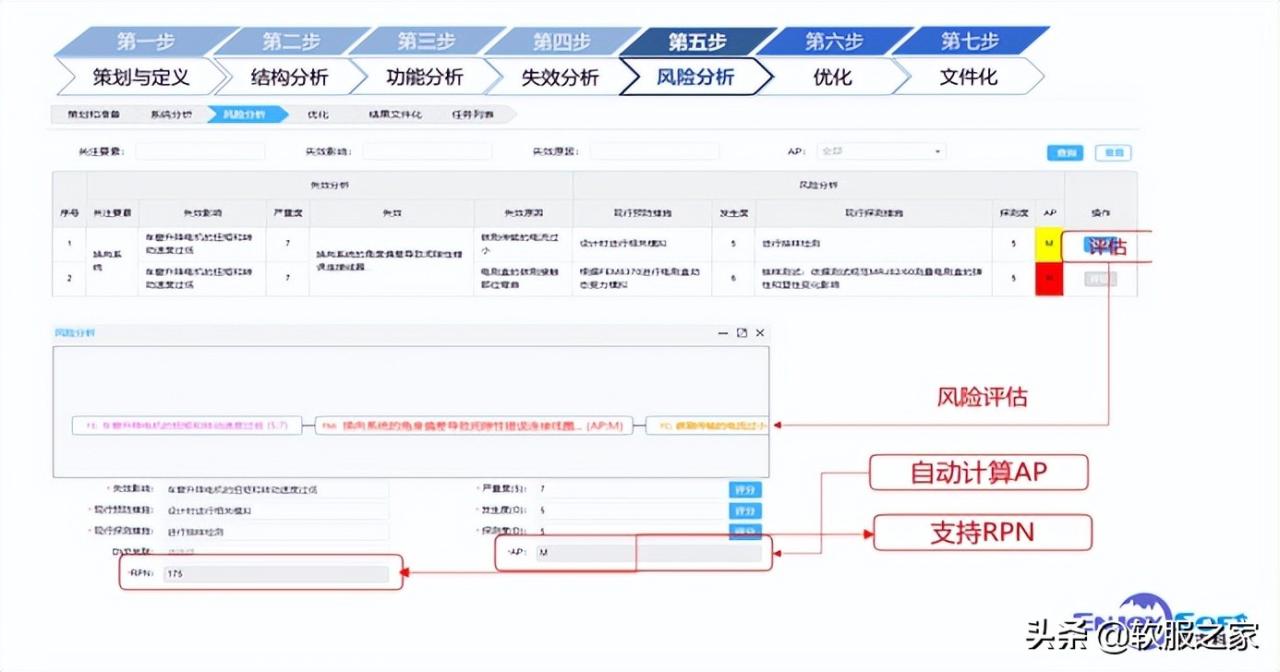Click the 重置 reset button
1280x672 pixels.
1113,151
